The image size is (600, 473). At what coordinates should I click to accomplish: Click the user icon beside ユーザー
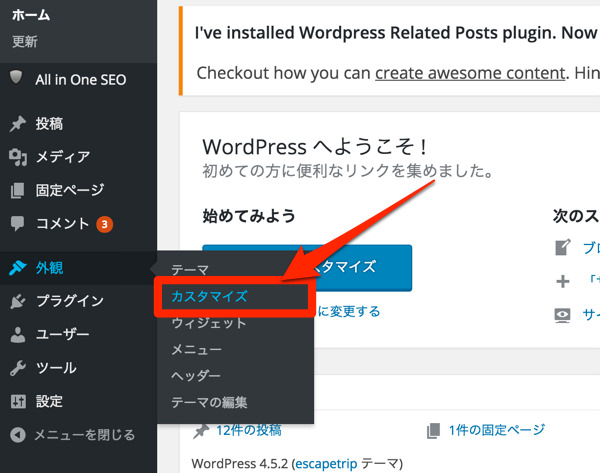click(x=18, y=334)
